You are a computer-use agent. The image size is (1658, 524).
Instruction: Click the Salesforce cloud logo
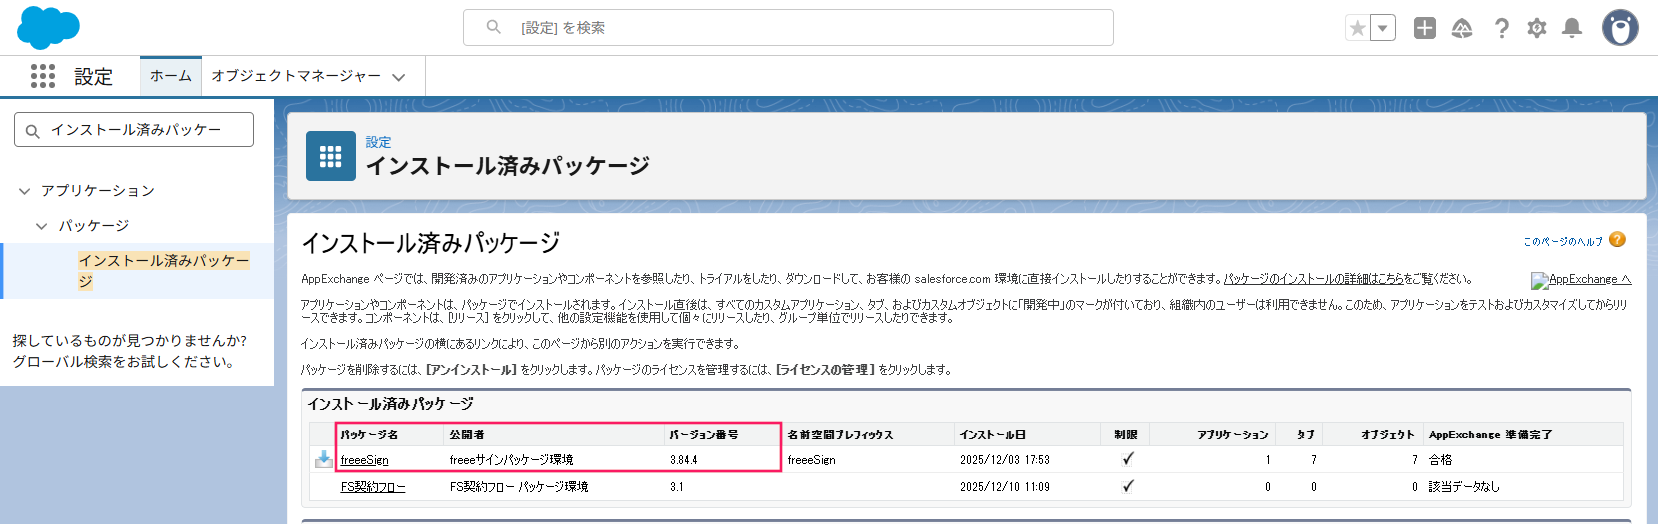click(x=48, y=27)
